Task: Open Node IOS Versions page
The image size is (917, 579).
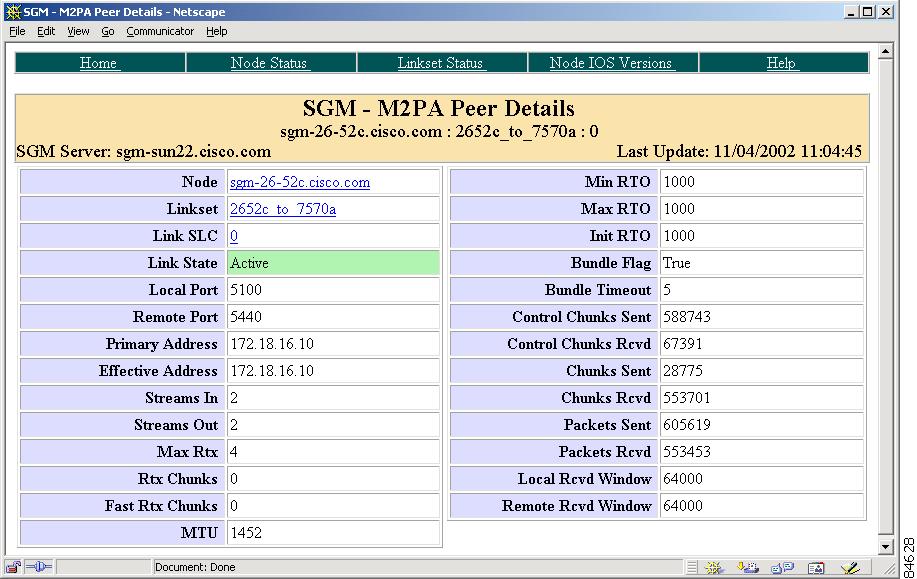Action: [611, 63]
